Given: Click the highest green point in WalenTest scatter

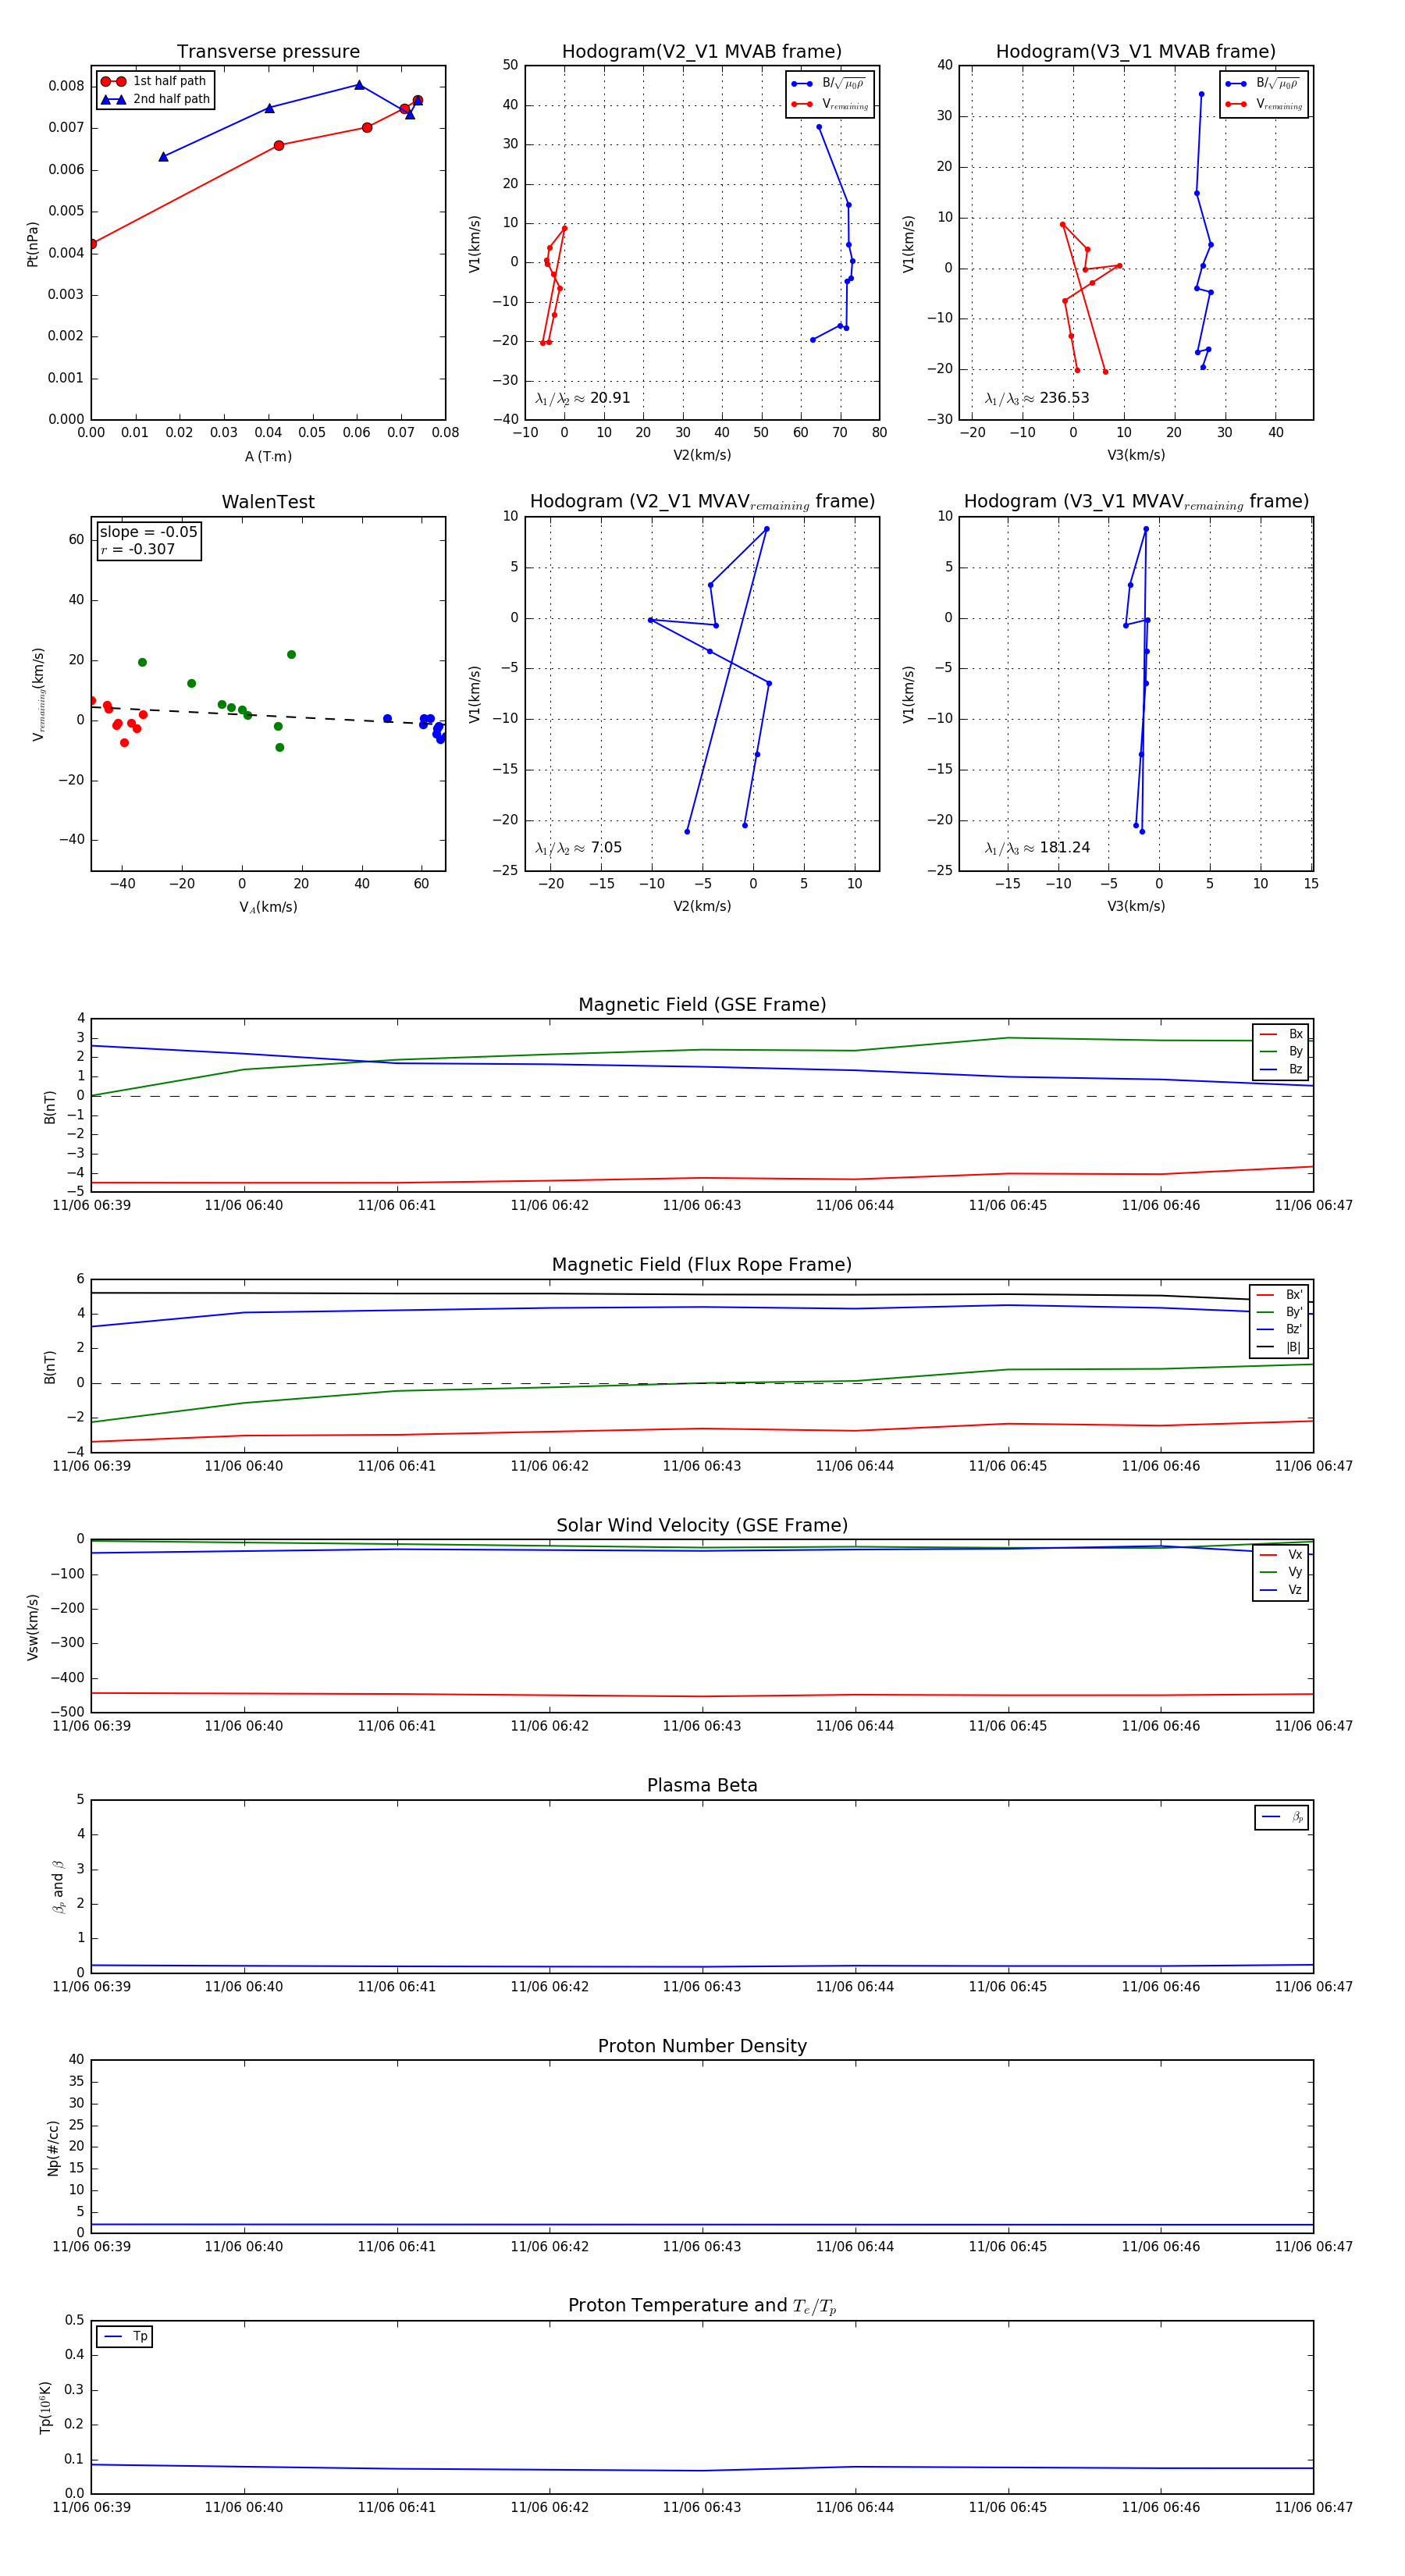Looking at the screenshot, I should (291, 655).
